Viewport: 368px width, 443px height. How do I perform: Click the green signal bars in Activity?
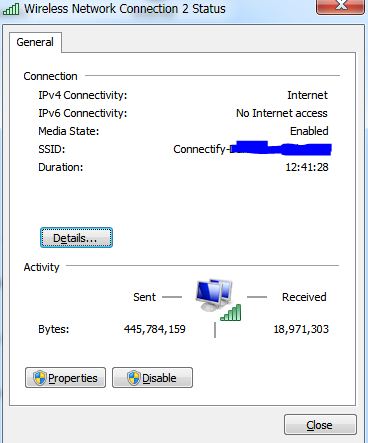point(231,313)
